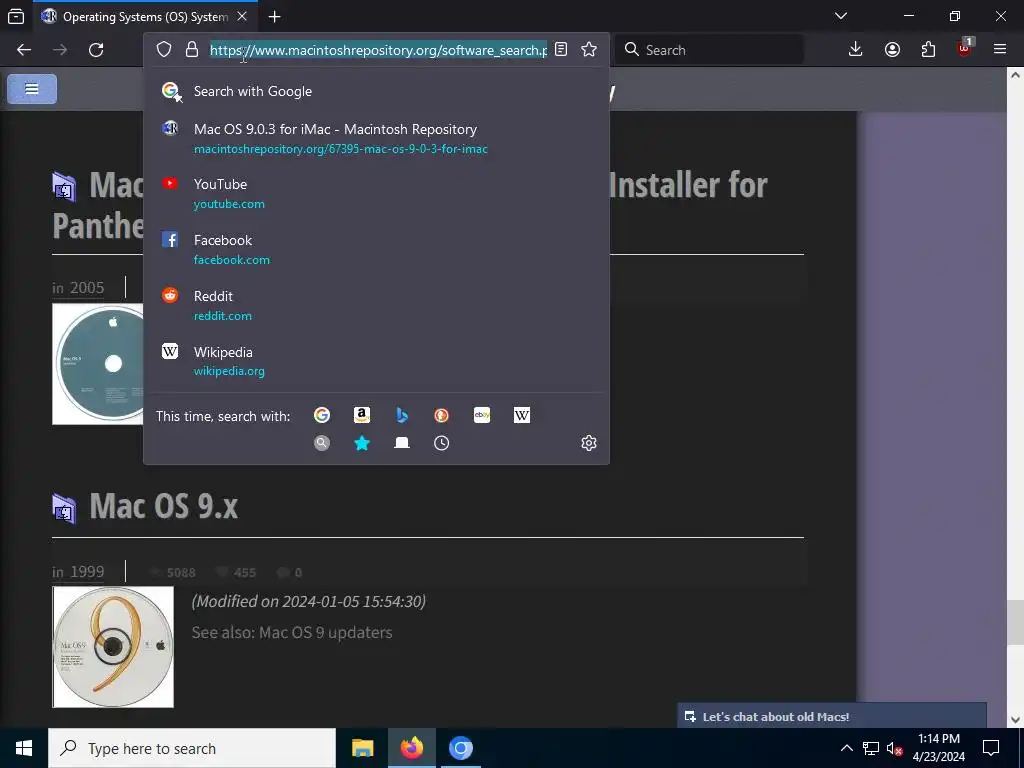Focus the toolbar Search box
The image size is (1024, 768).
pyautogui.click(x=710, y=50)
